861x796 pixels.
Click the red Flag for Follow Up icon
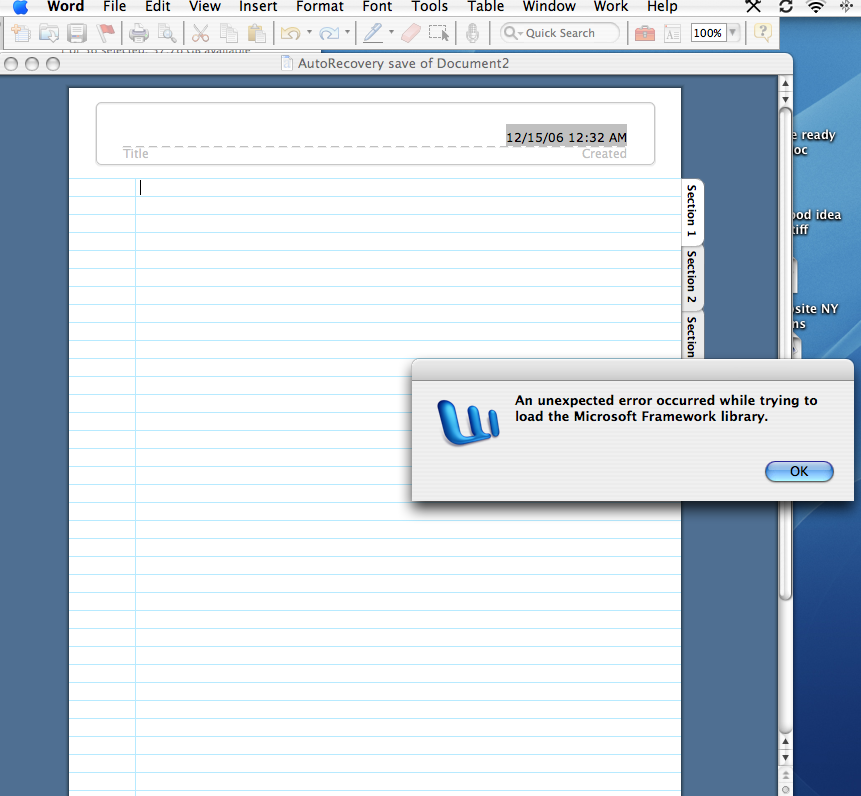click(105, 33)
